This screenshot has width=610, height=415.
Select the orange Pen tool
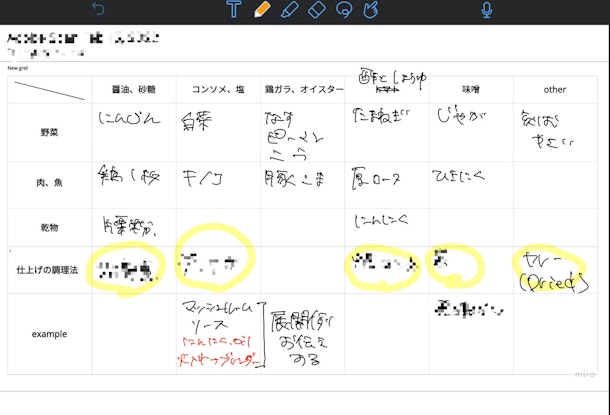pyautogui.click(x=261, y=10)
